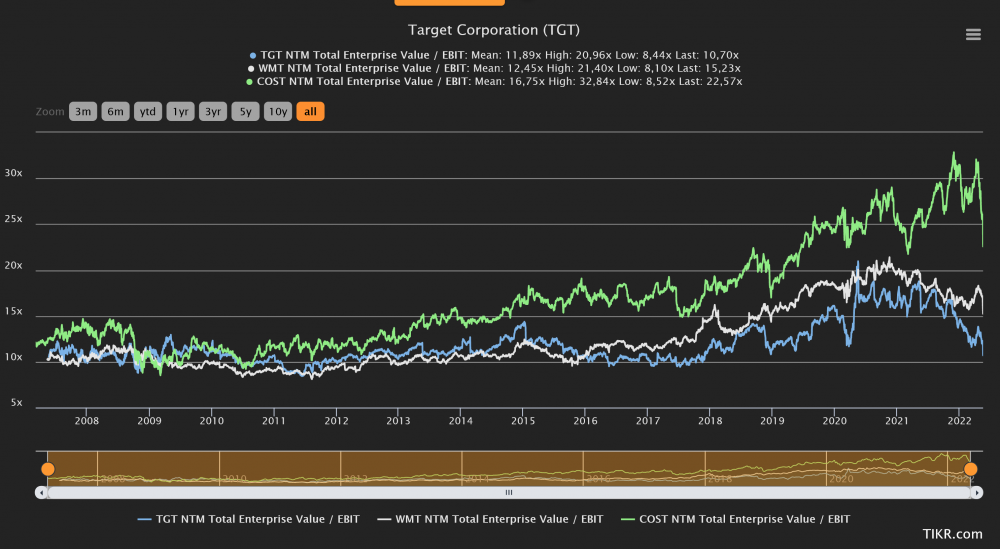Choose the 5y zoom option
The height and width of the screenshot is (549, 1000).
click(x=246, y=112)
